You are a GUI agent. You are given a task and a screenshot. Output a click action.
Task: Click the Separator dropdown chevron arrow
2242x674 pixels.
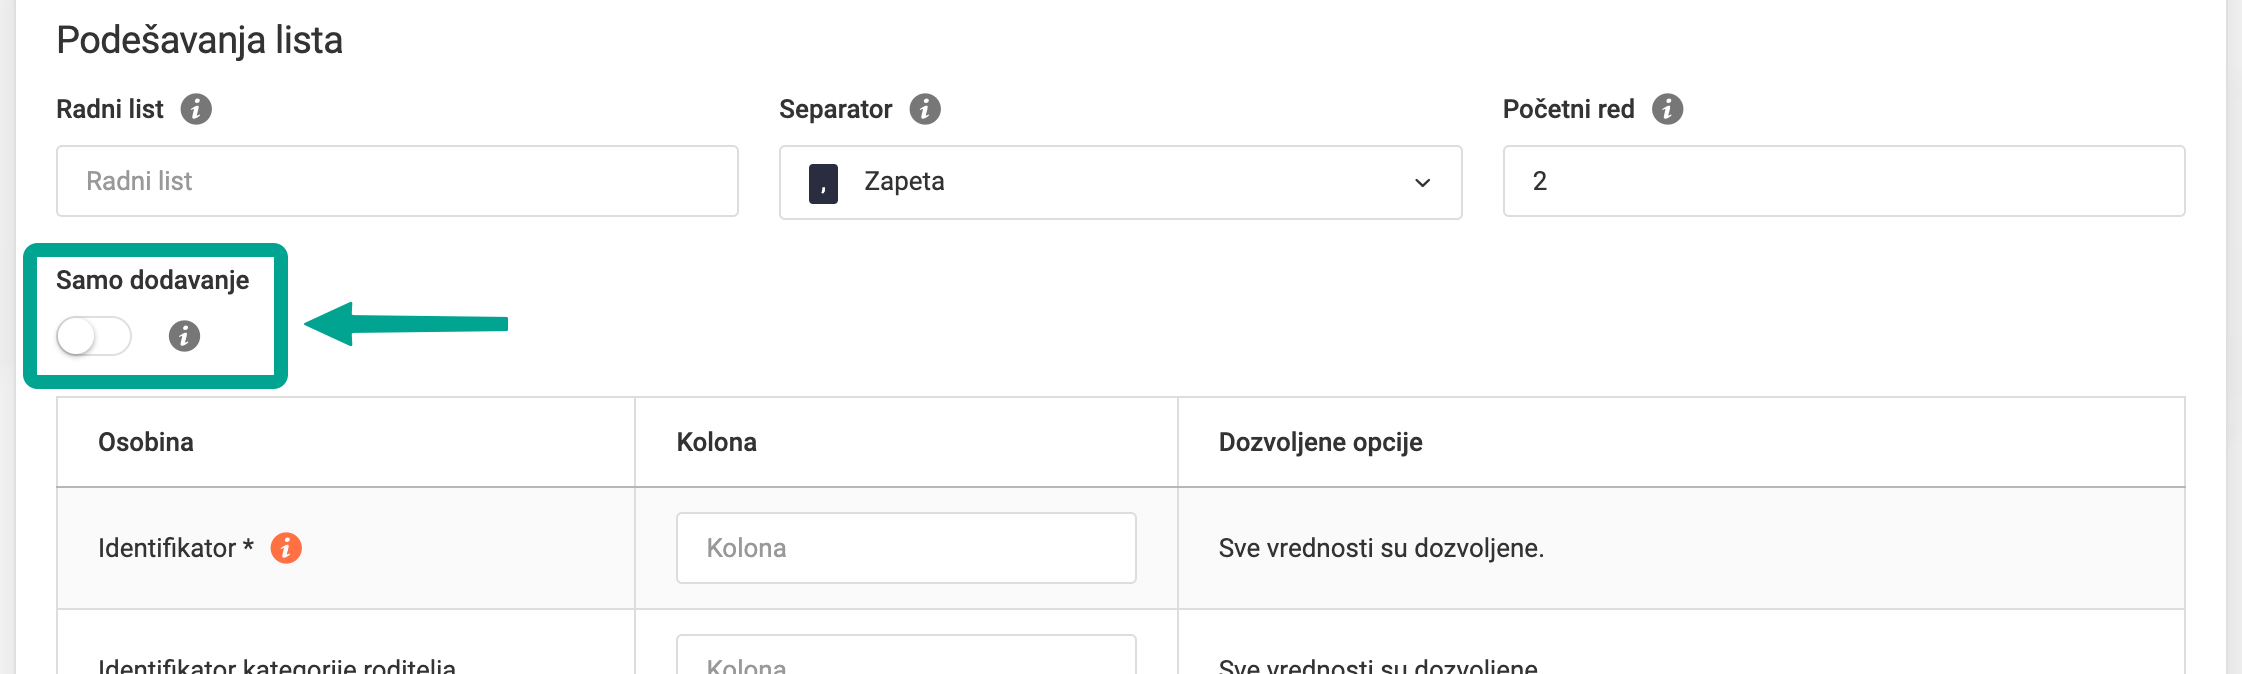tap(1422, 183)
